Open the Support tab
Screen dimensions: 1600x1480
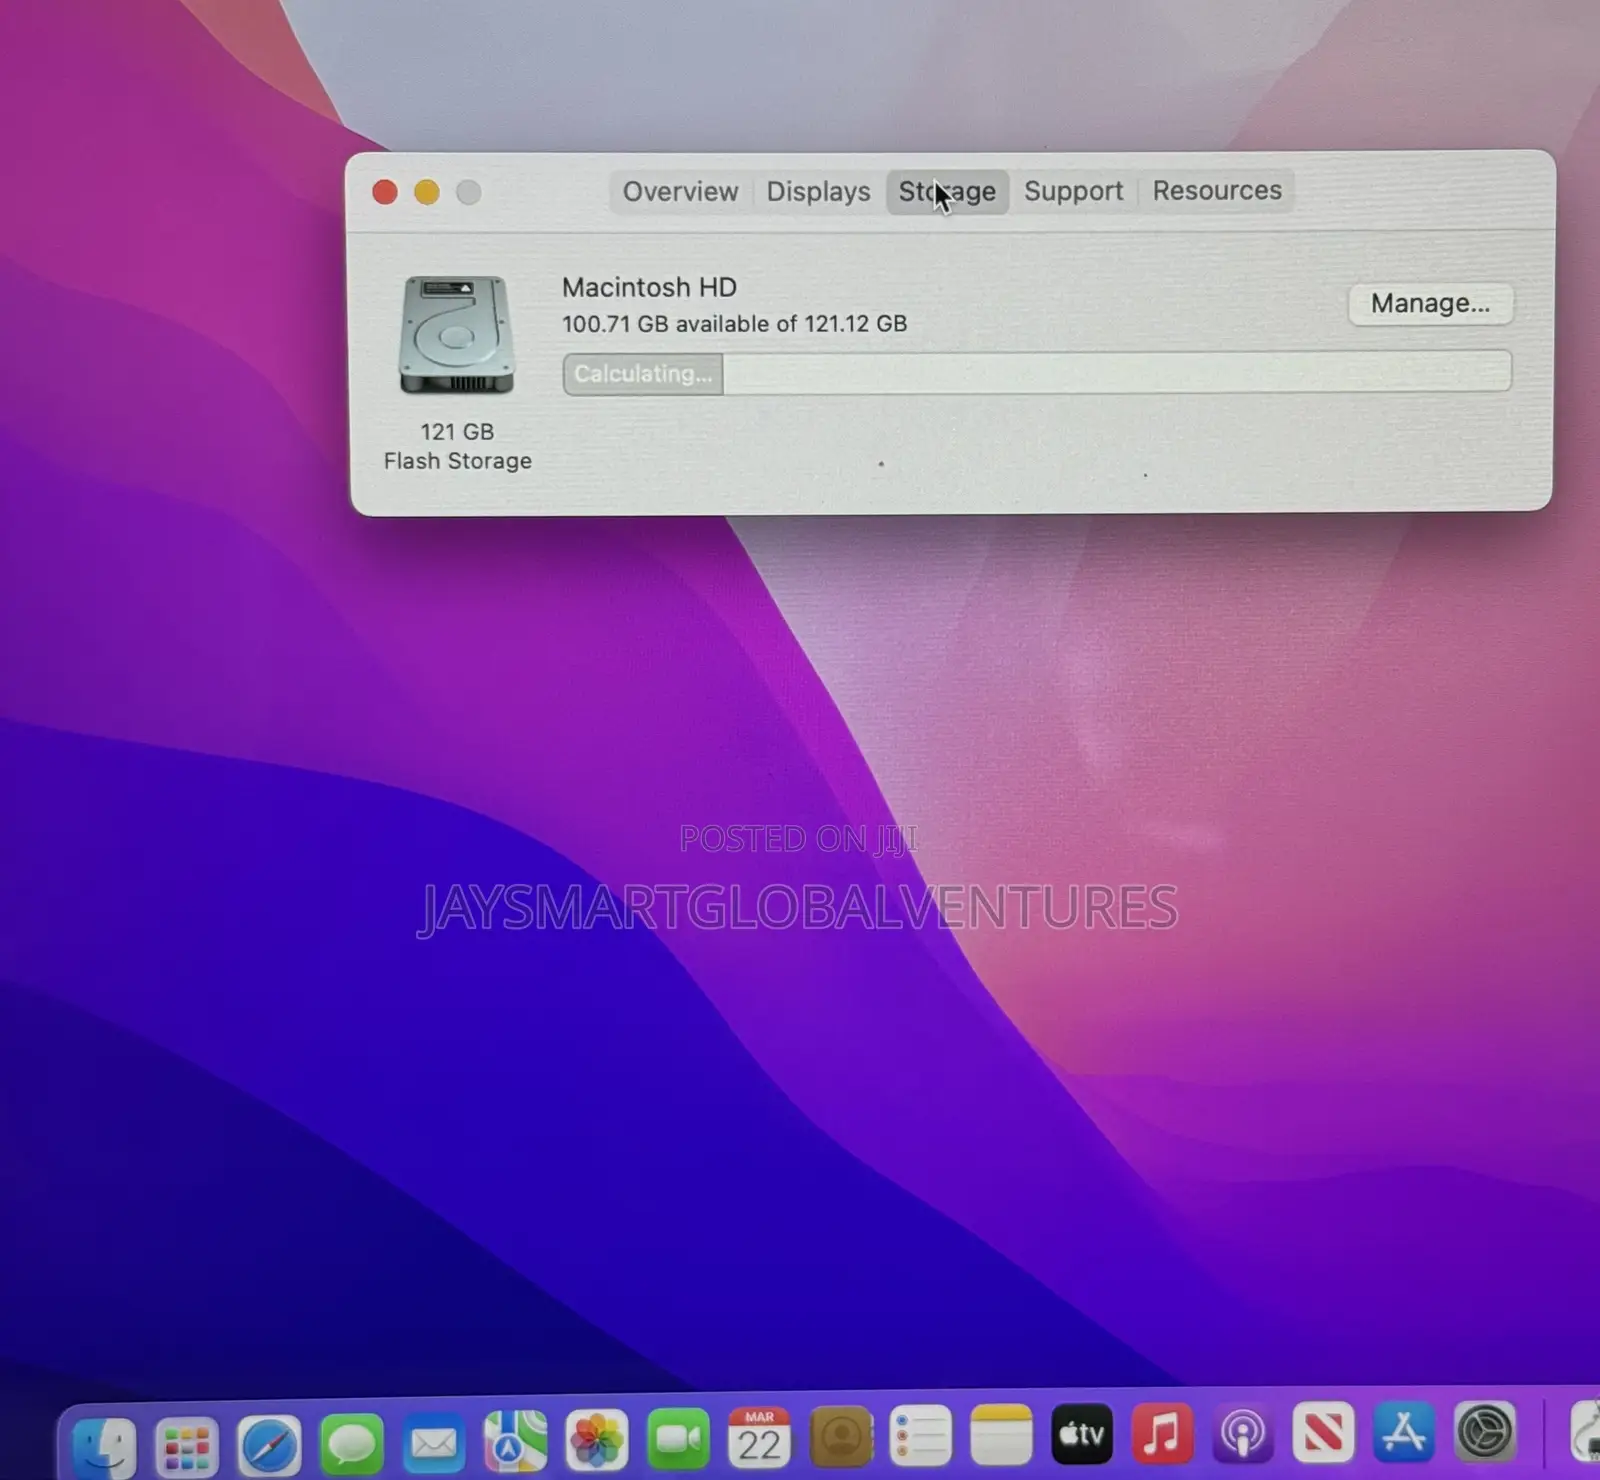pos(1073,191)
